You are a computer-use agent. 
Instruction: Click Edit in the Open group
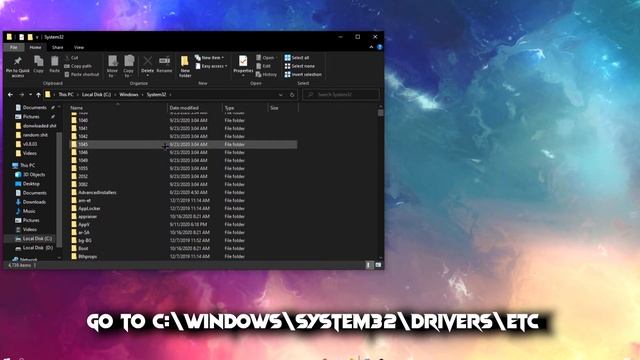pos(263,66)
